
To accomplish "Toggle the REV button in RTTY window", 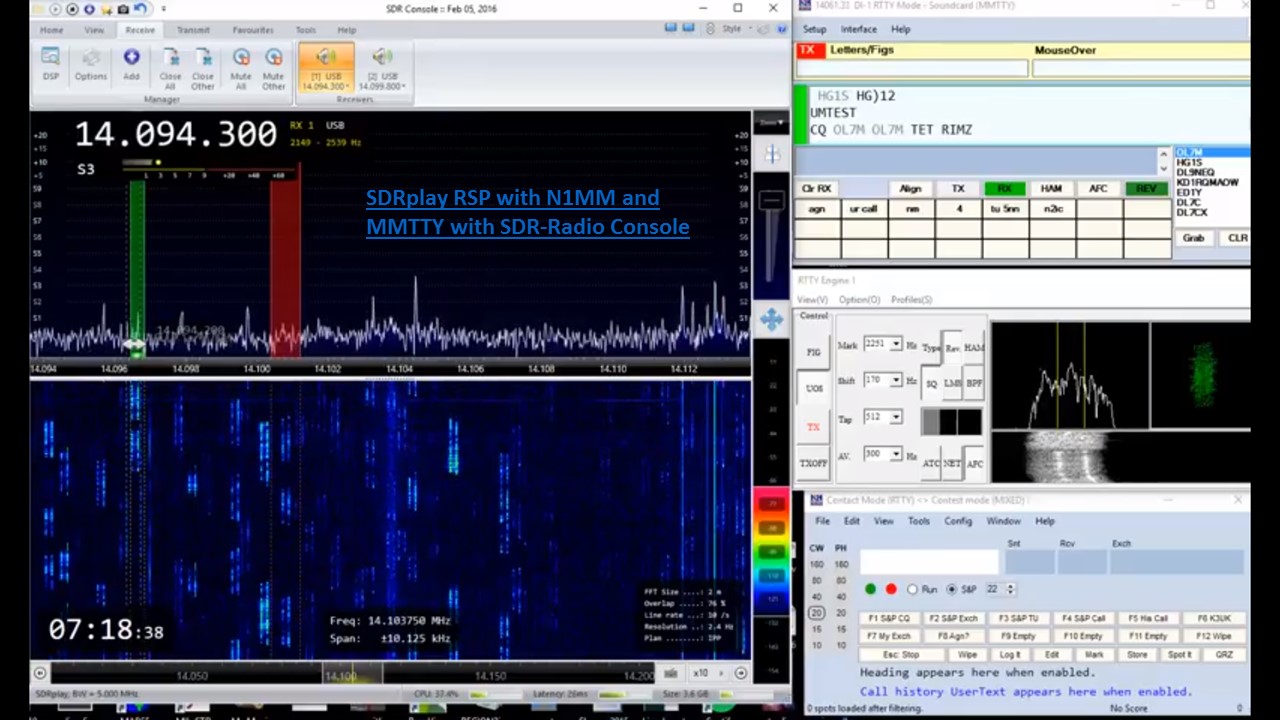I will point(1146,188).
